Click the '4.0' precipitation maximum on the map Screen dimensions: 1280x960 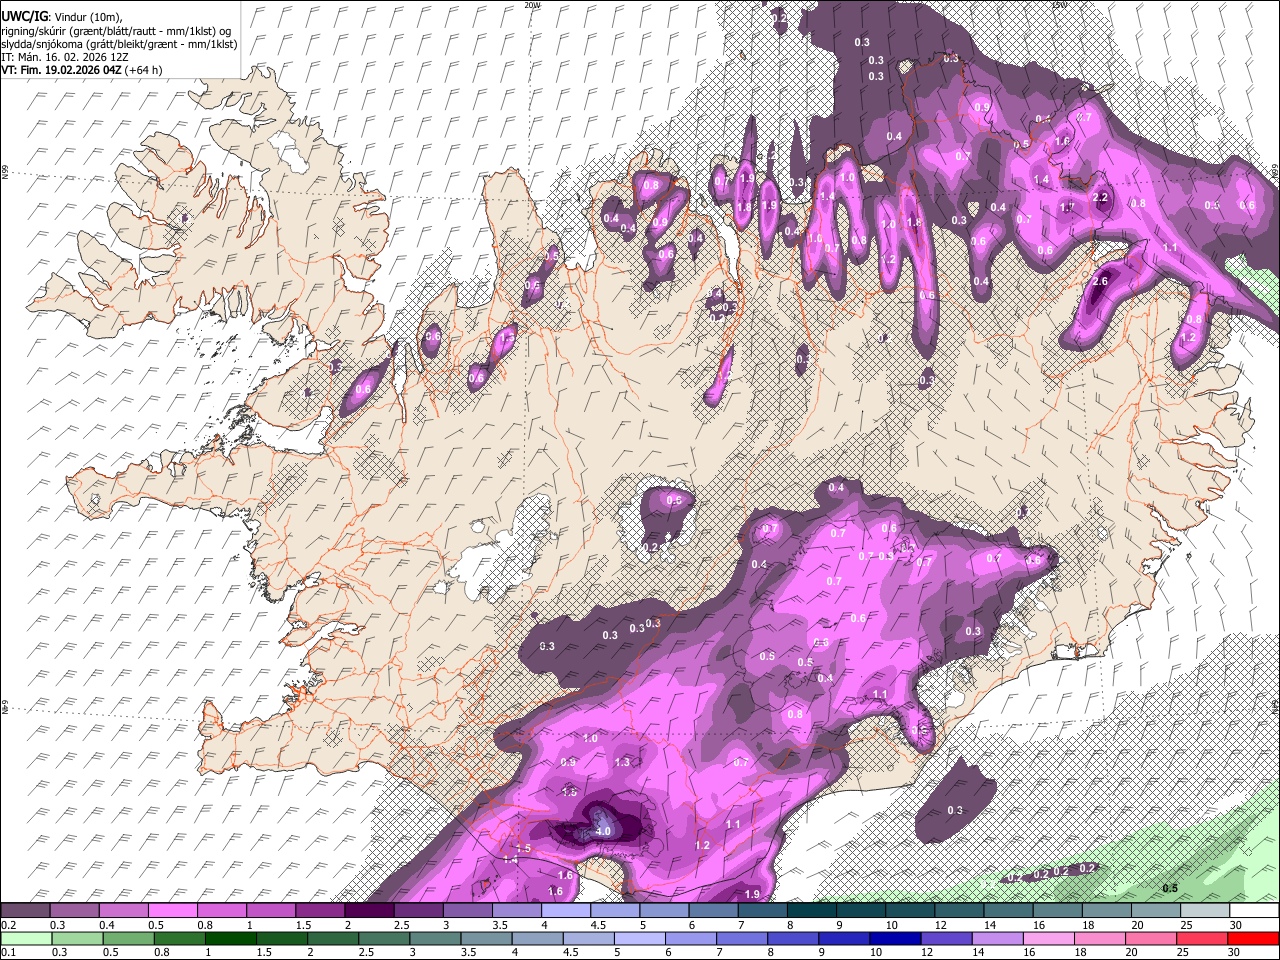pos(602,831)
